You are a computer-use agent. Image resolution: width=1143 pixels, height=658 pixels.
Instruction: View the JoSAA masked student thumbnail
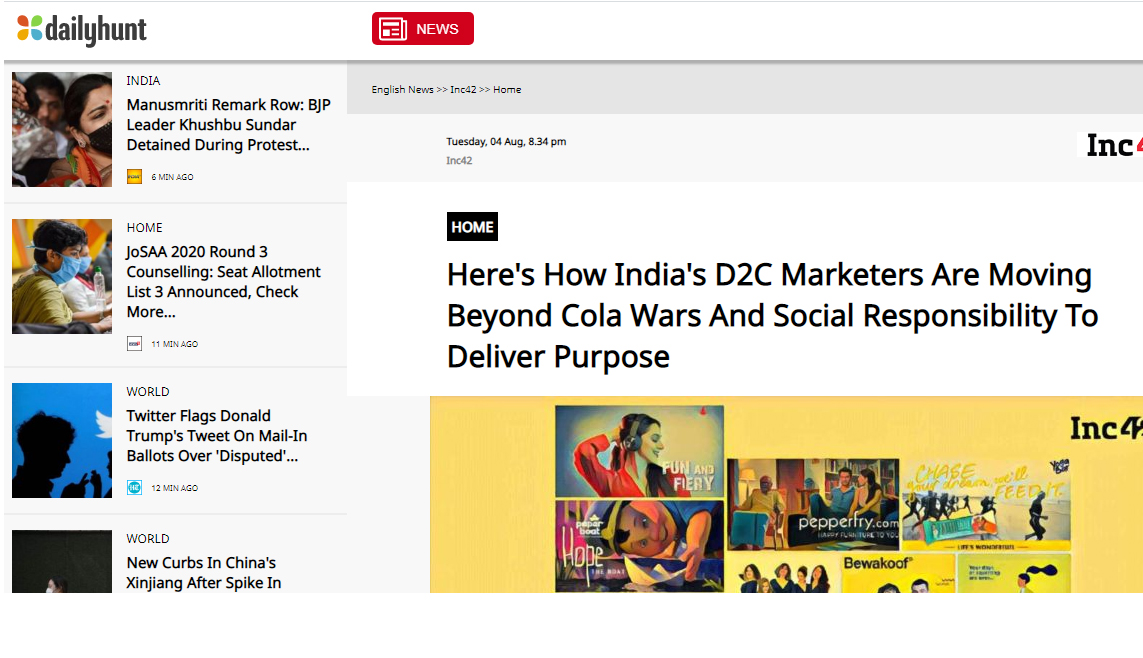pyautogui.click(x=62, y=277)
